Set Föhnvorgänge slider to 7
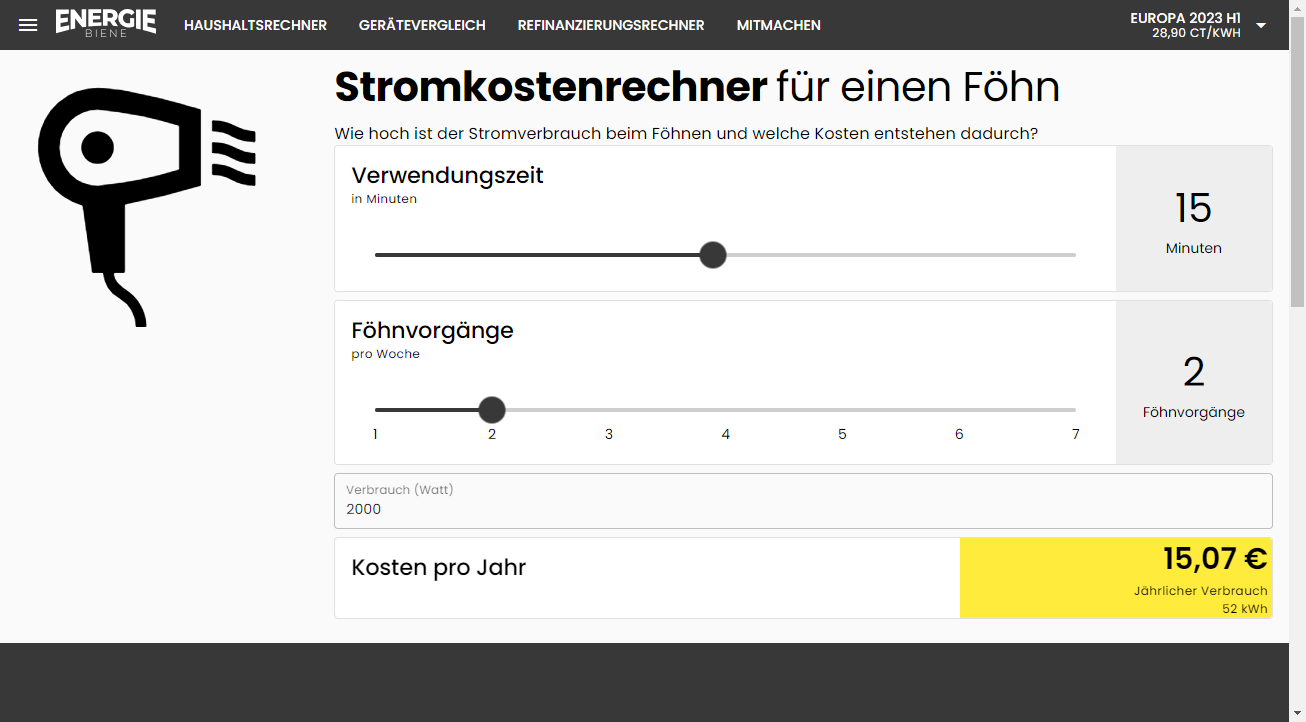The width and height of the screenshot is (1306, 722). 1075,410
